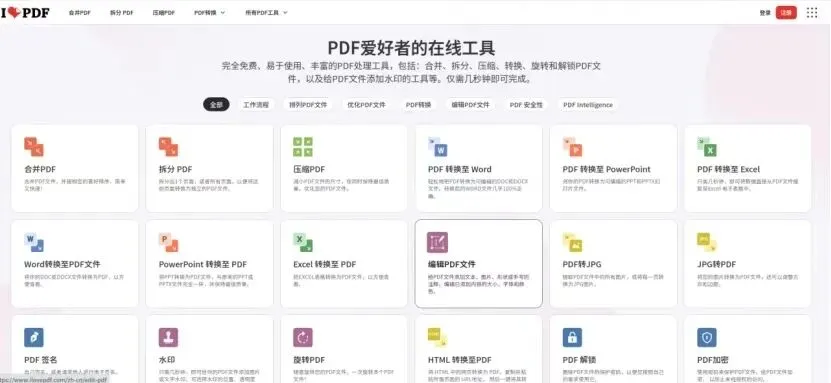This screenshot has width=831, height=383.
Task: Open the PDF加密 card title
Action: click(x=713, y=360)
